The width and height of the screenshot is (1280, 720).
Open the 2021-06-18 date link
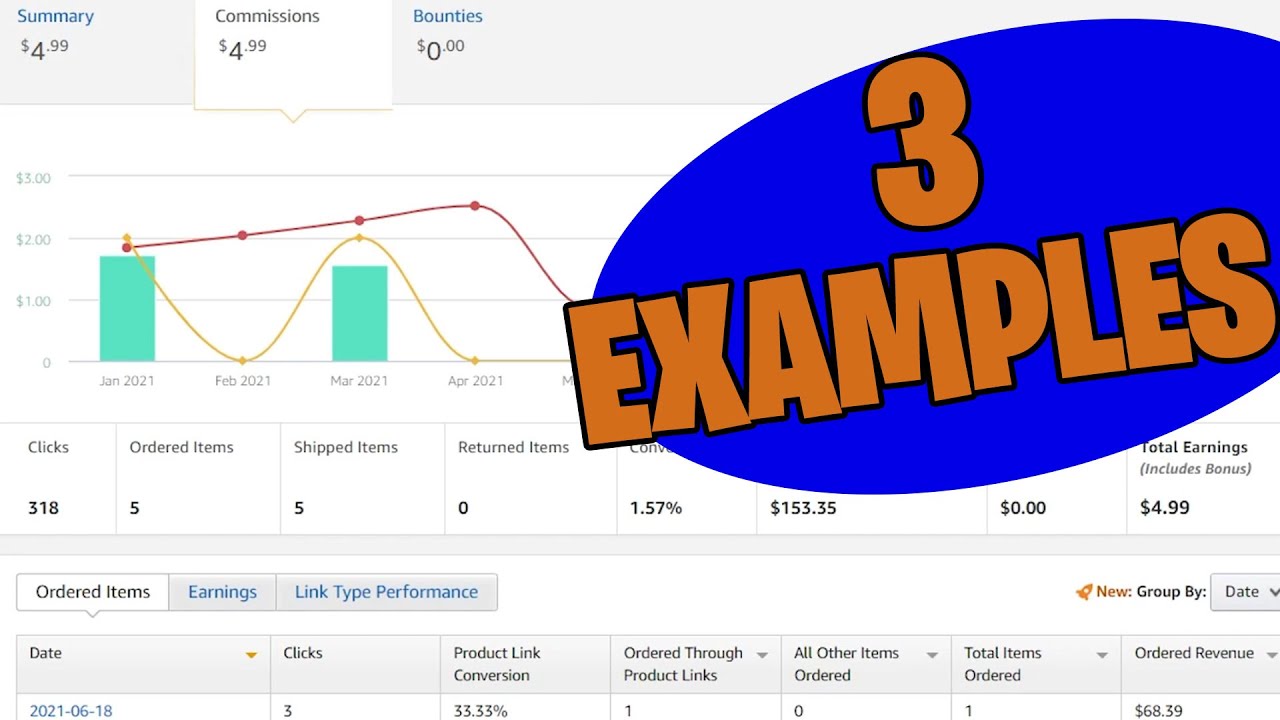[x=71, y=711]
